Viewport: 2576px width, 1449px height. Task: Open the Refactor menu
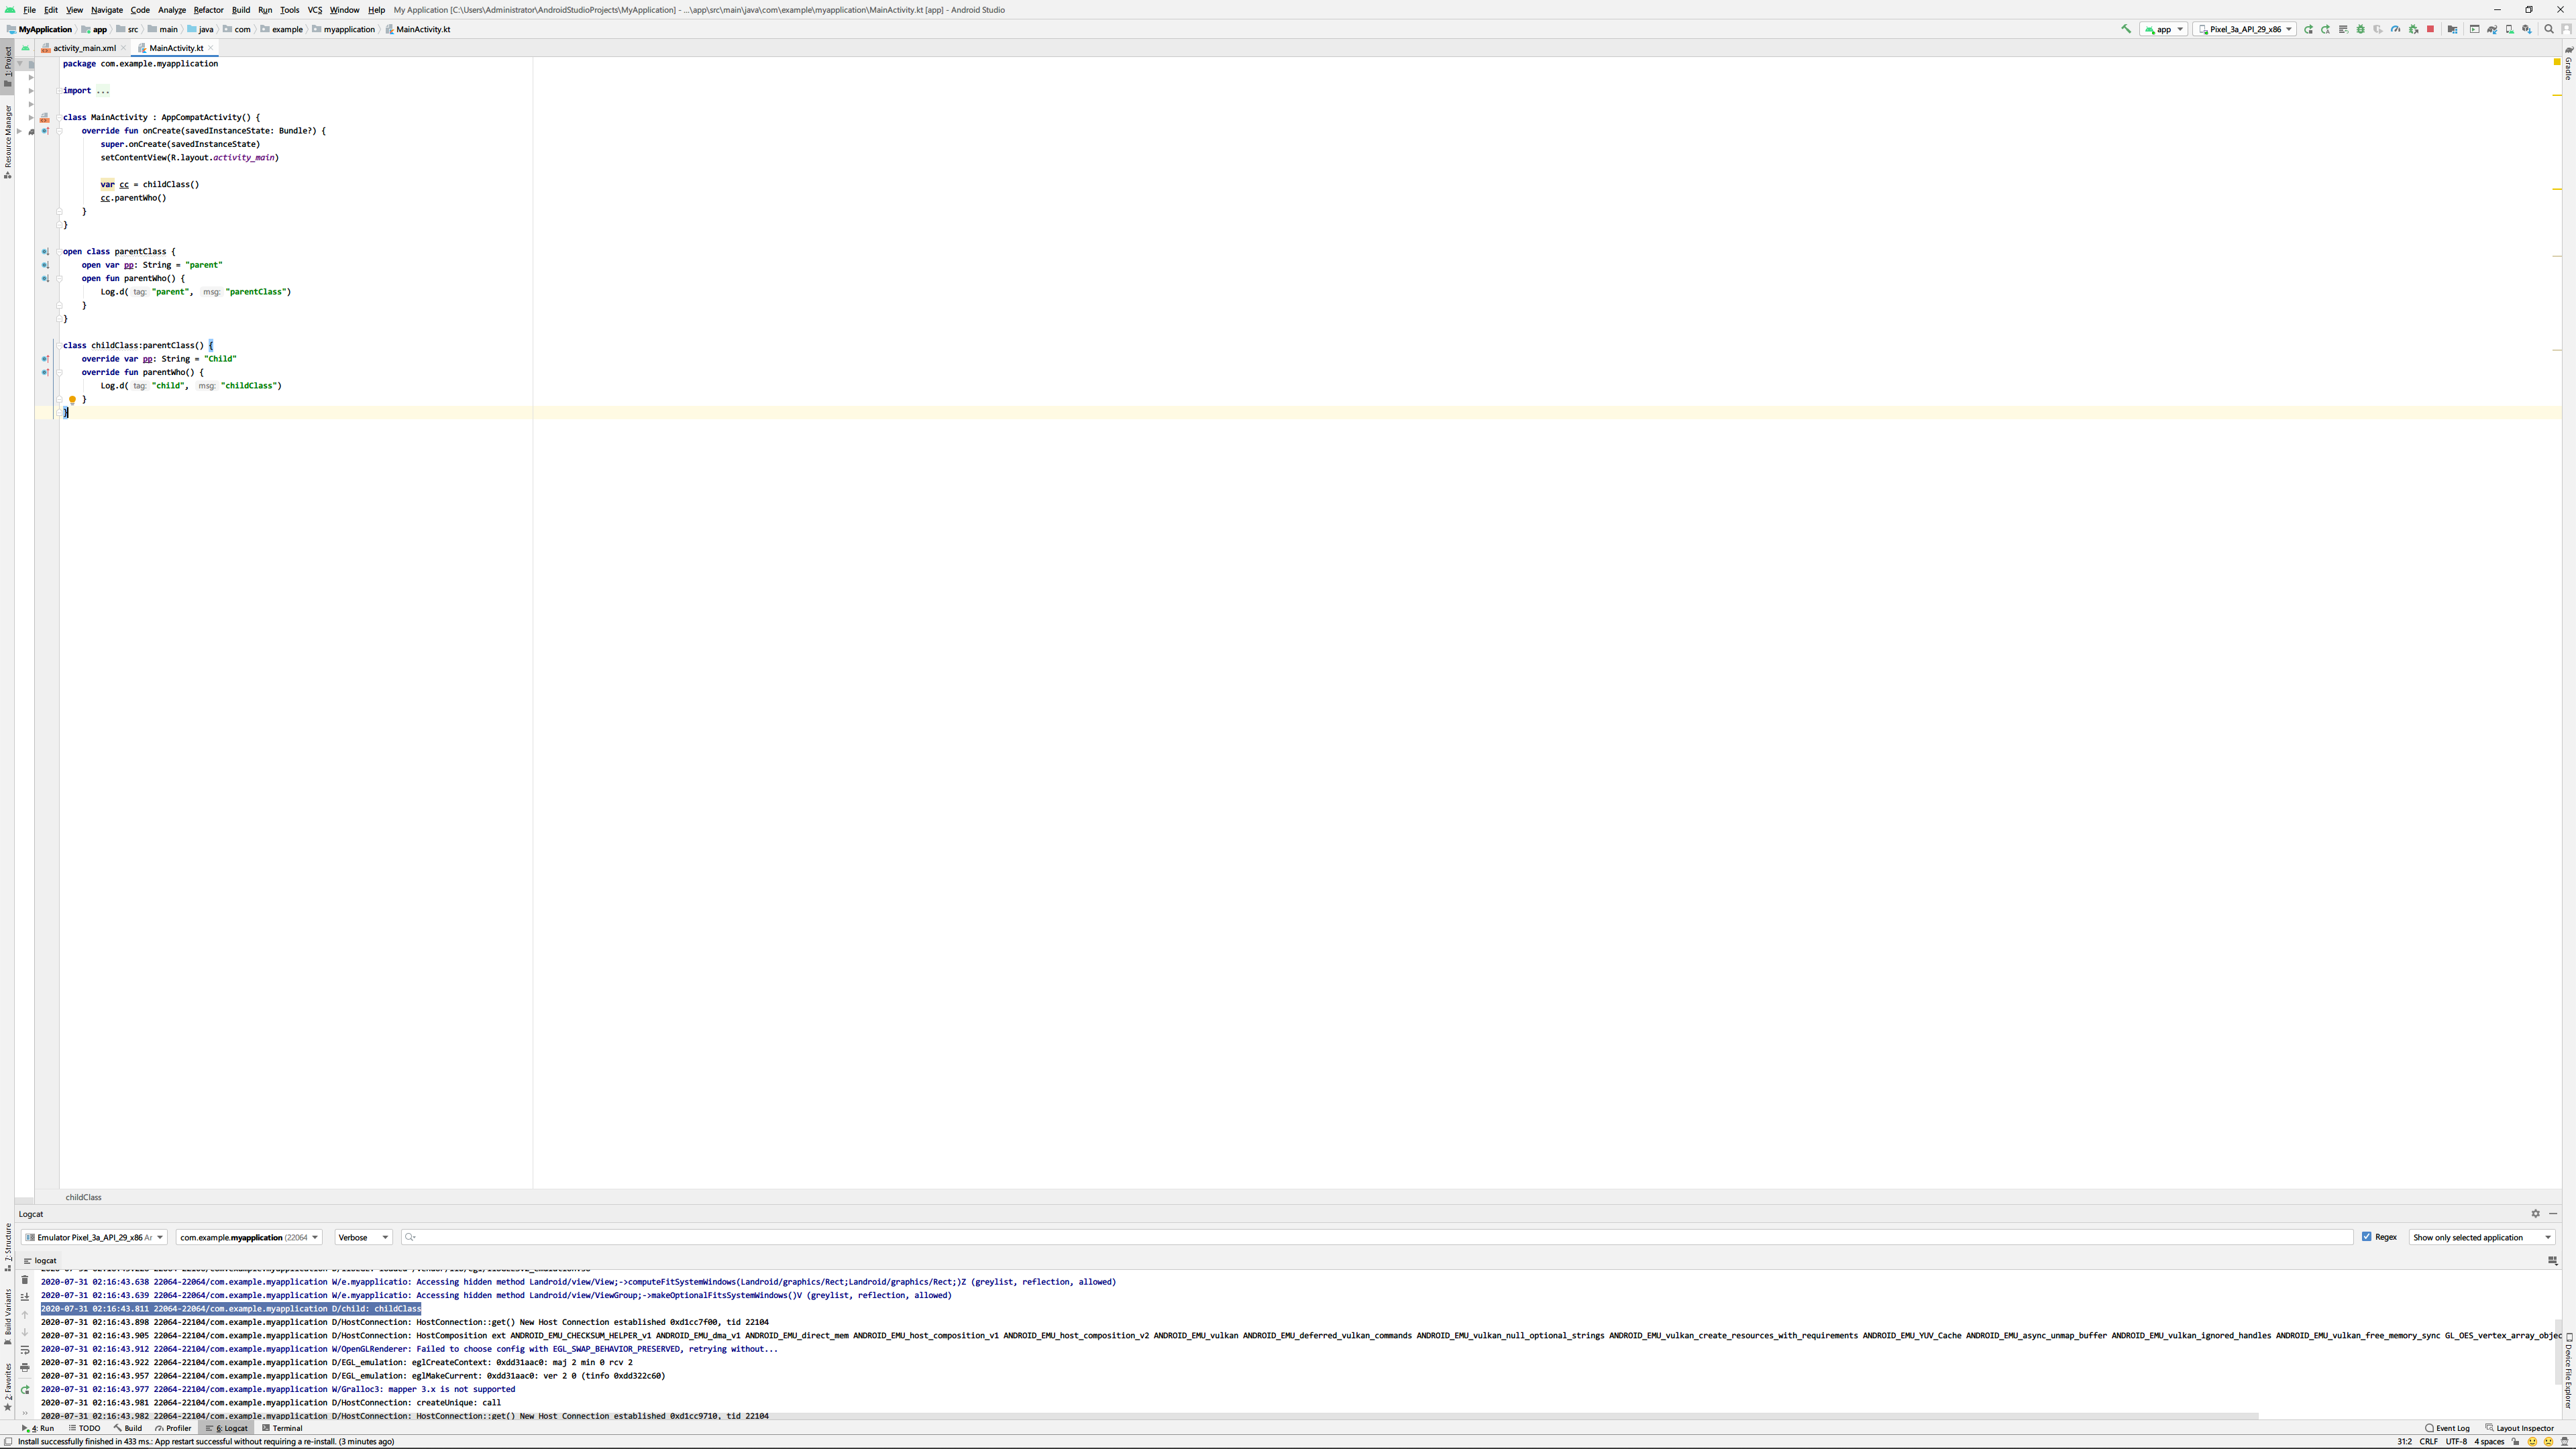coord(208,10)
